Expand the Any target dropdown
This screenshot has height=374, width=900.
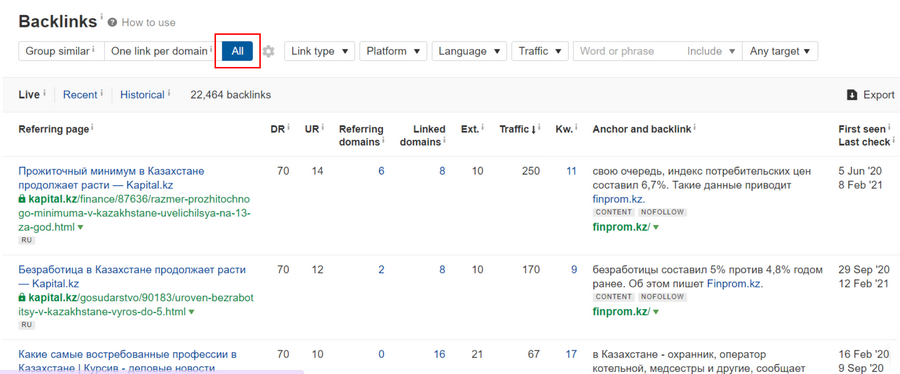(x=780, y=51)
